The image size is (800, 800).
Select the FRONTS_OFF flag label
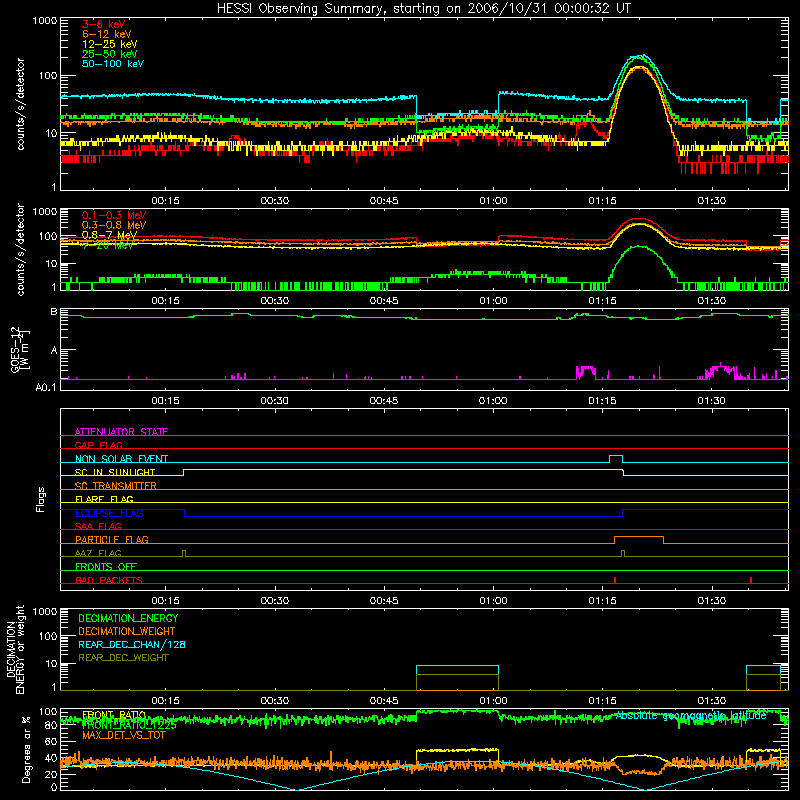(106, 566)
